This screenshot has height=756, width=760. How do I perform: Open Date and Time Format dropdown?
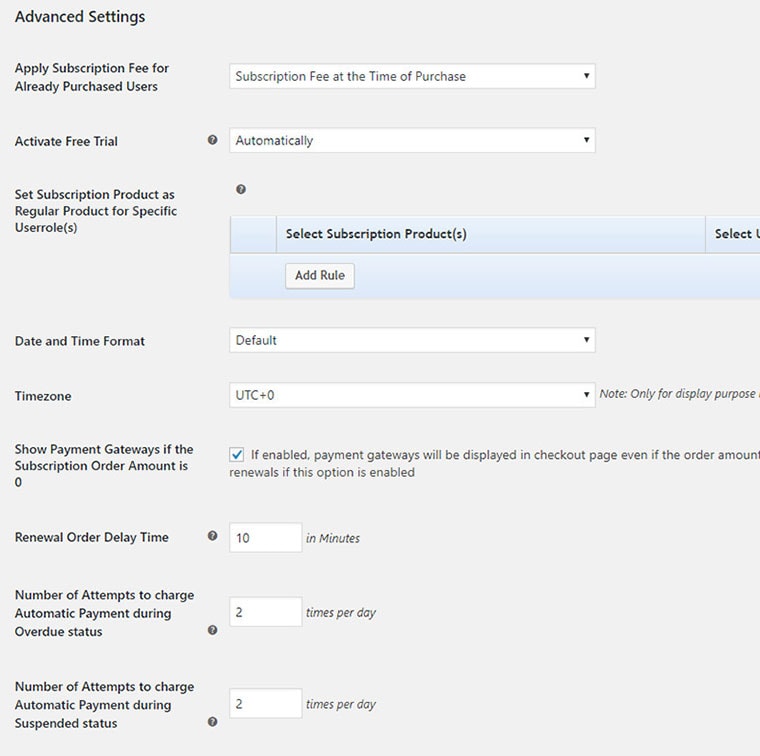tap(412, 341)
